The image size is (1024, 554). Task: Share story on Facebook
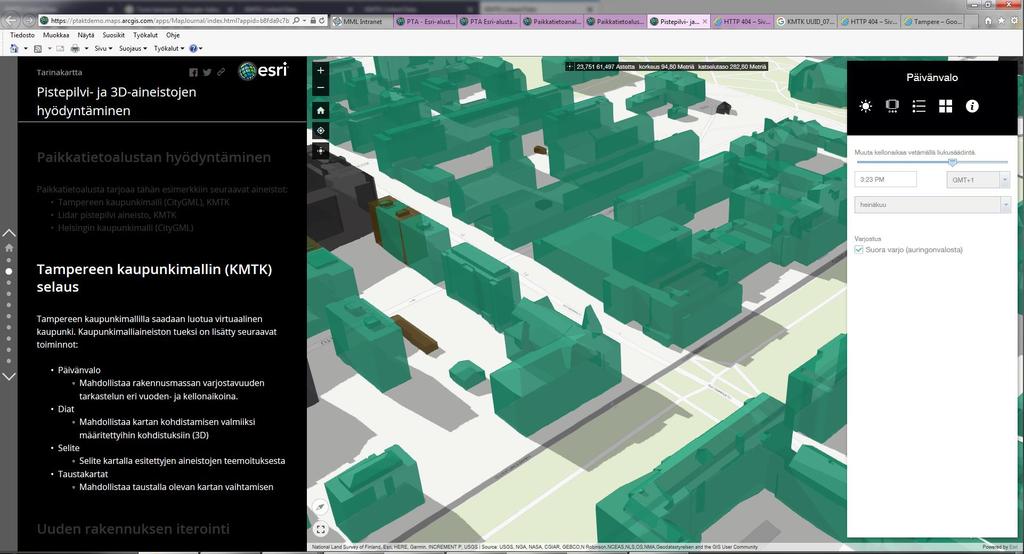193,73
